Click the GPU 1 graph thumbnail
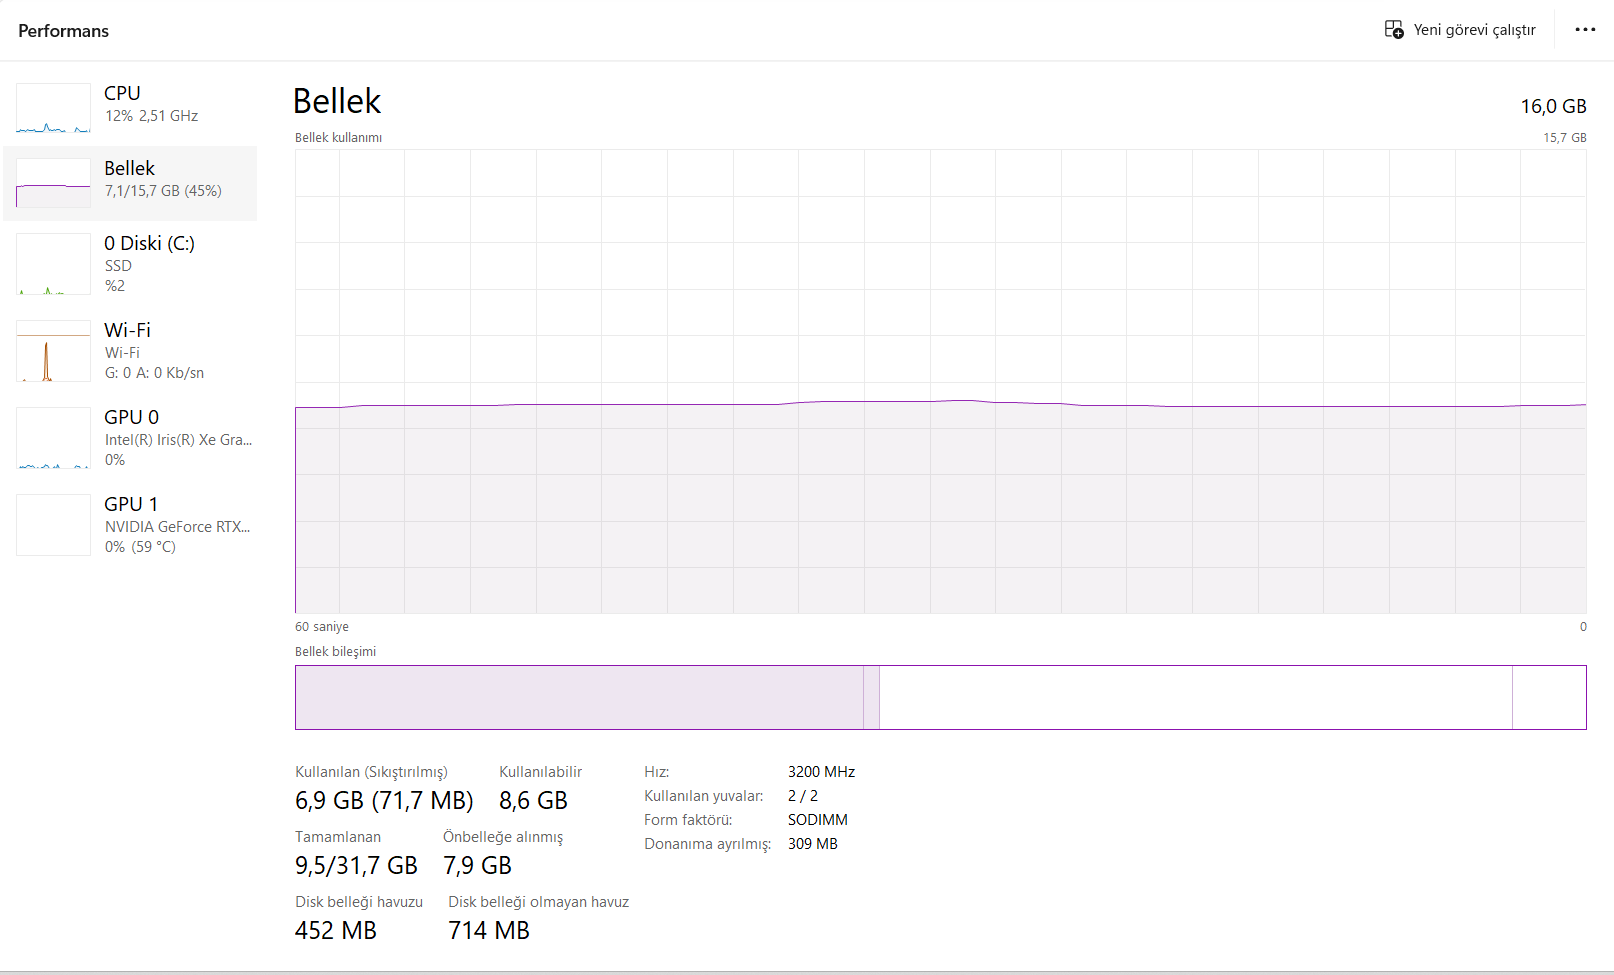The width and height of the screenshot is (1614, 975). [53, 525]
